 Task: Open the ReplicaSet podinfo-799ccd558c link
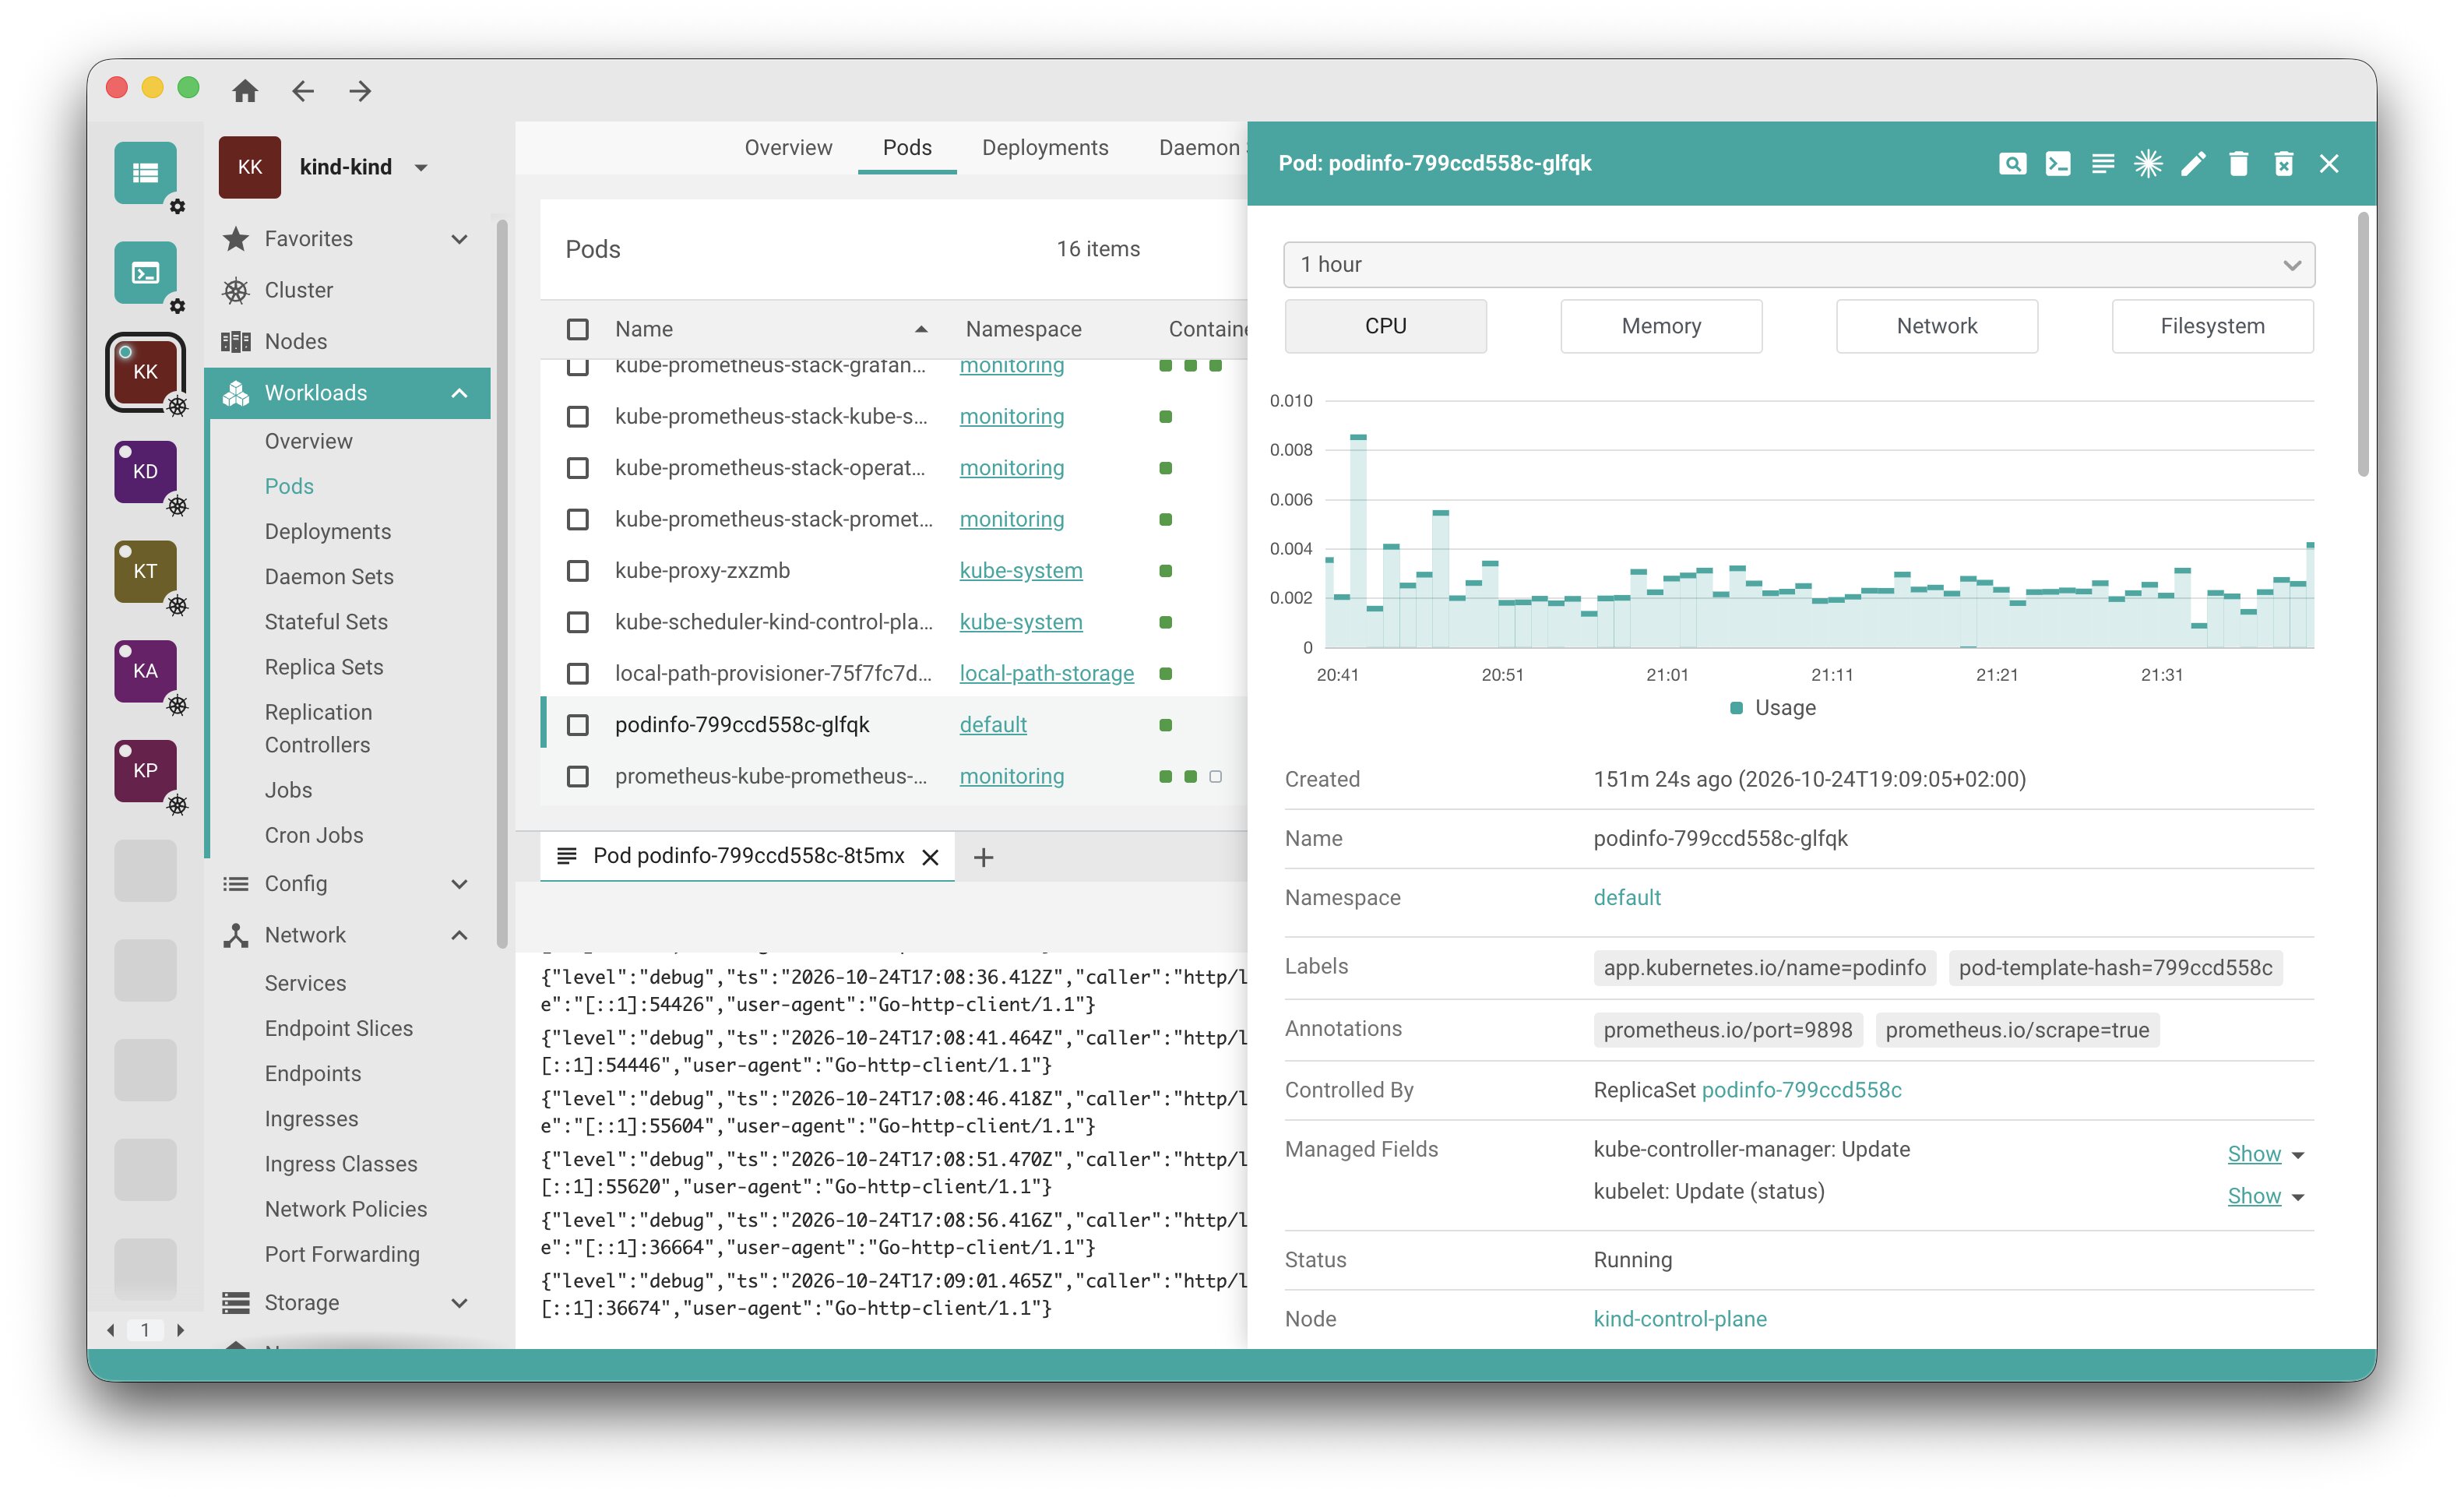pos(1801,1089)
